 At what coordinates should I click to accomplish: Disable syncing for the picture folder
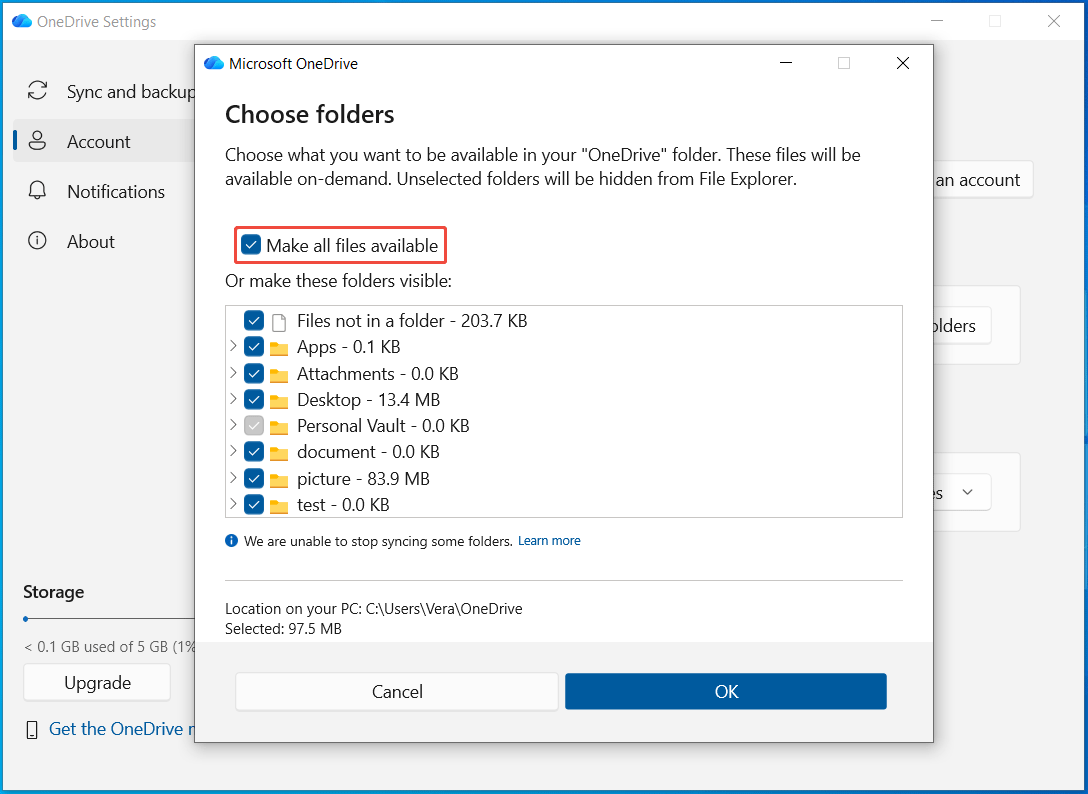(254, 478)
